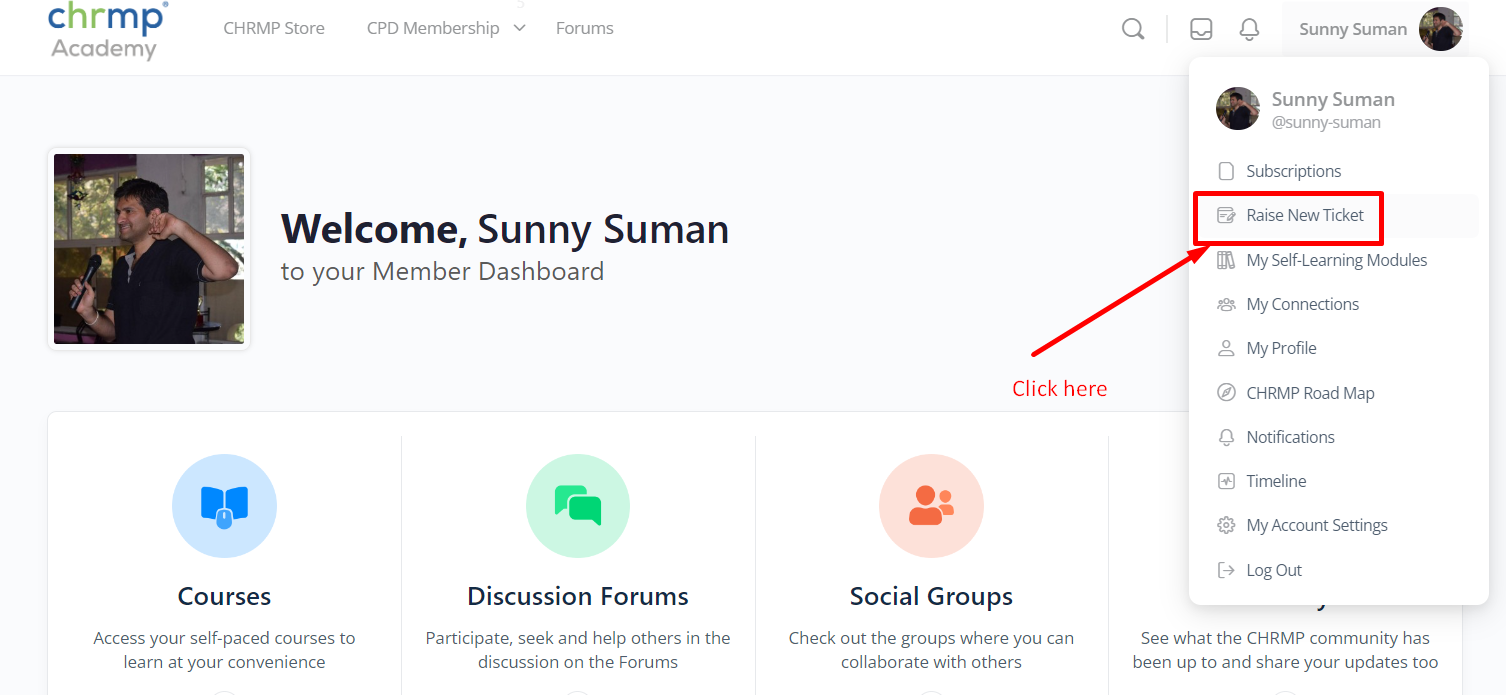The image size is (1506, 695).
Task: Click the Social Groups people icon
Action: point(931,505)
